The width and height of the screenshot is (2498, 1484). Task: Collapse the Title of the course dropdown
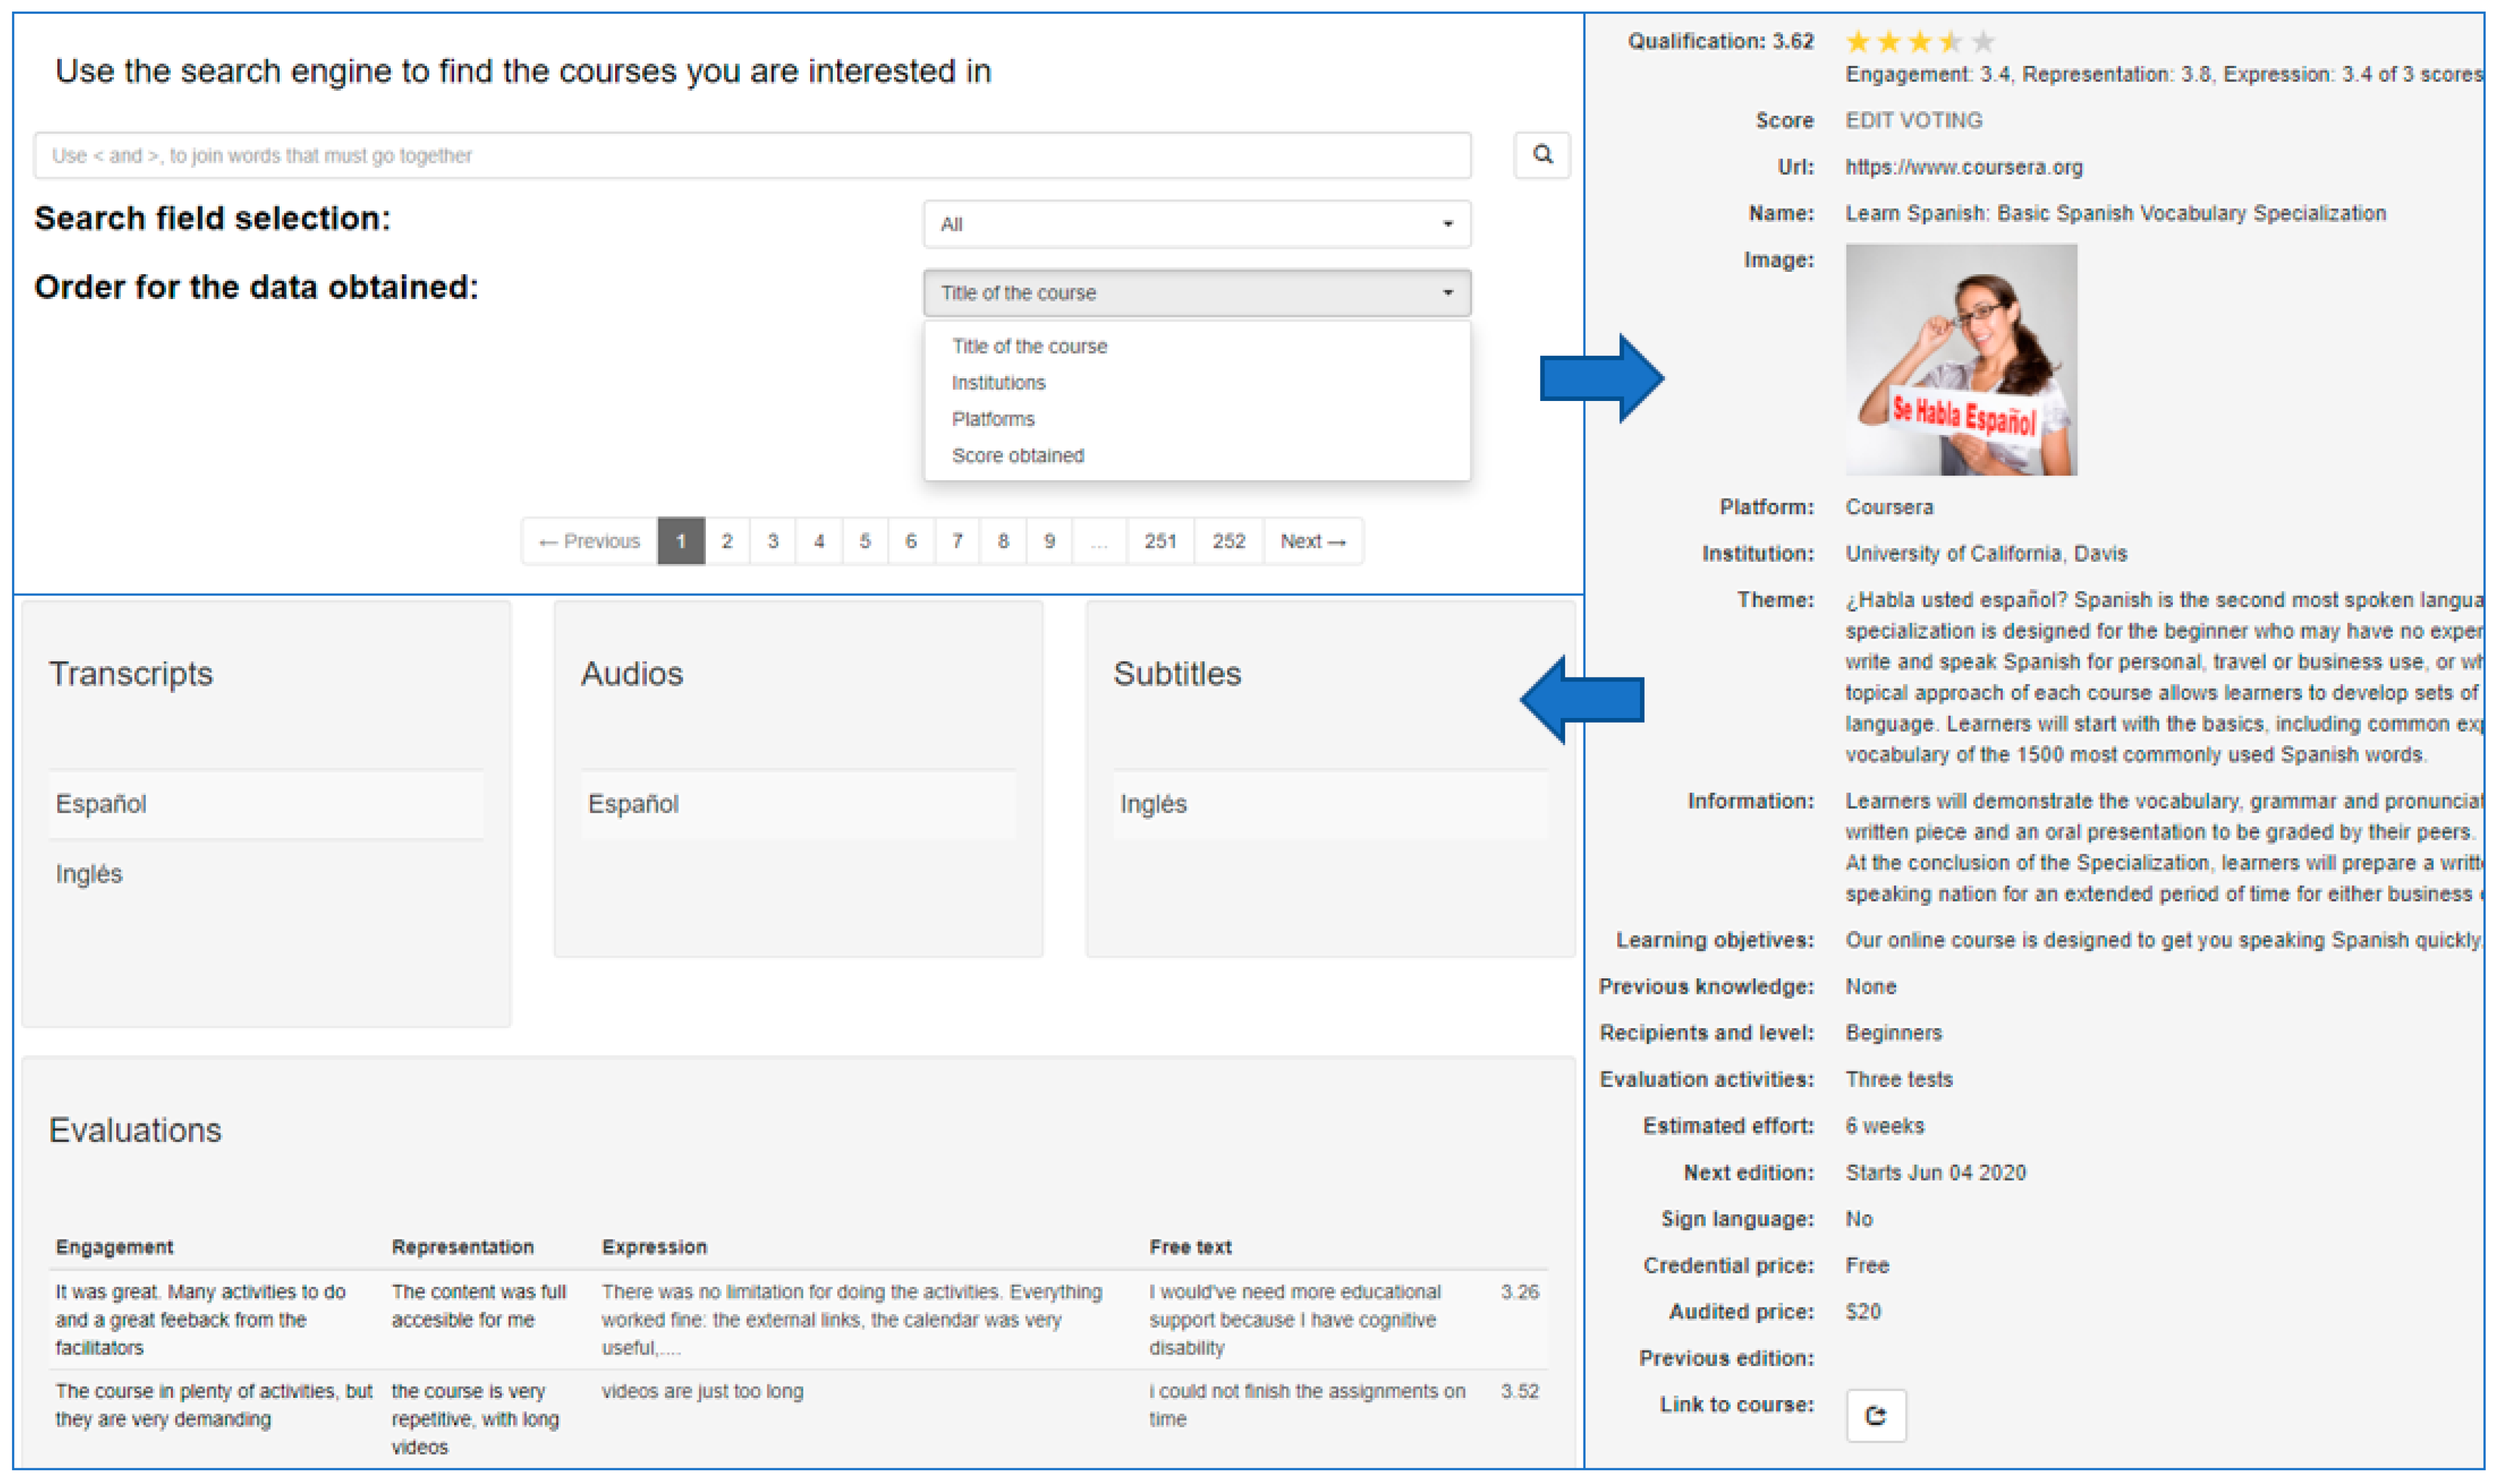1196,293
